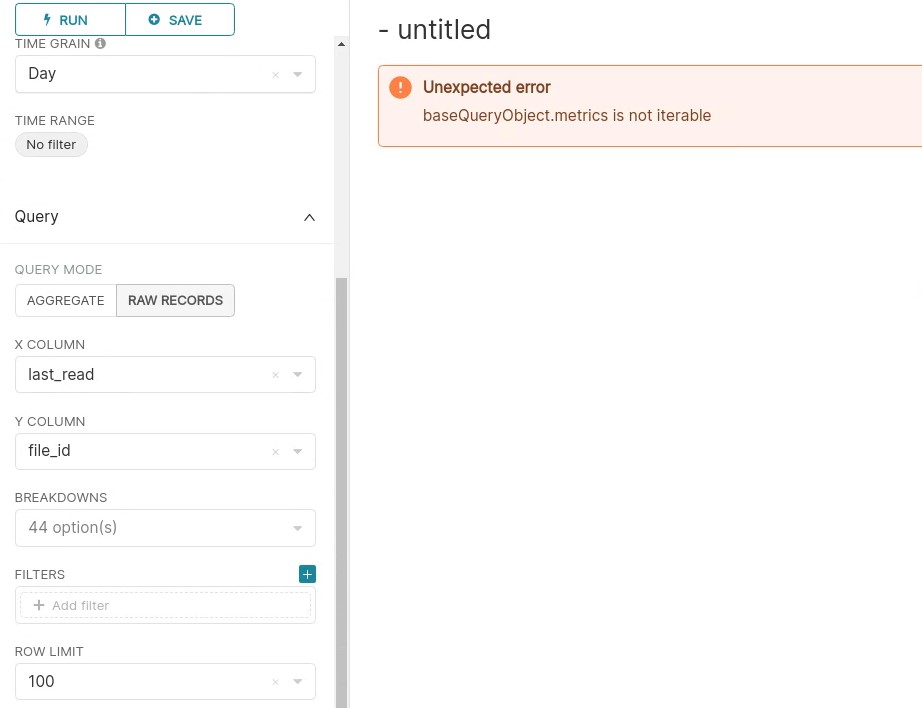
Task: Clear the last_read X column selection
Action: (x=276, y=374)
